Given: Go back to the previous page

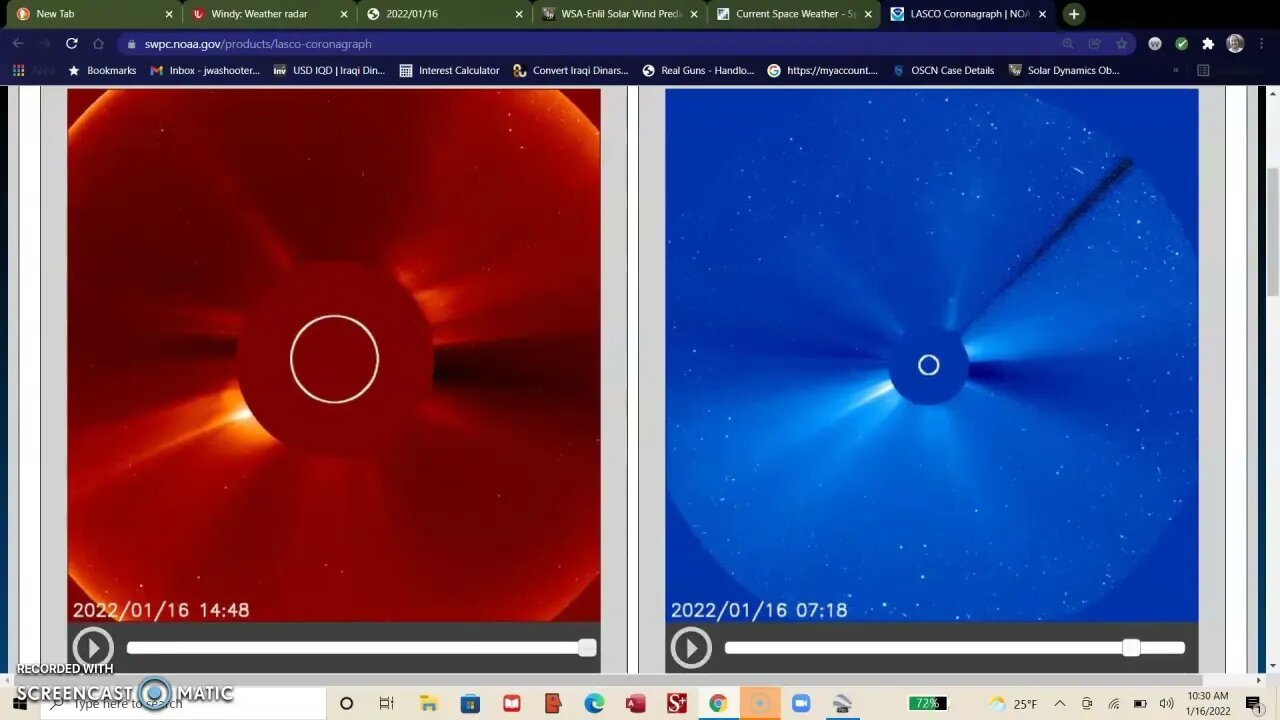Looking at the screenshot, I should coord(18,43).
